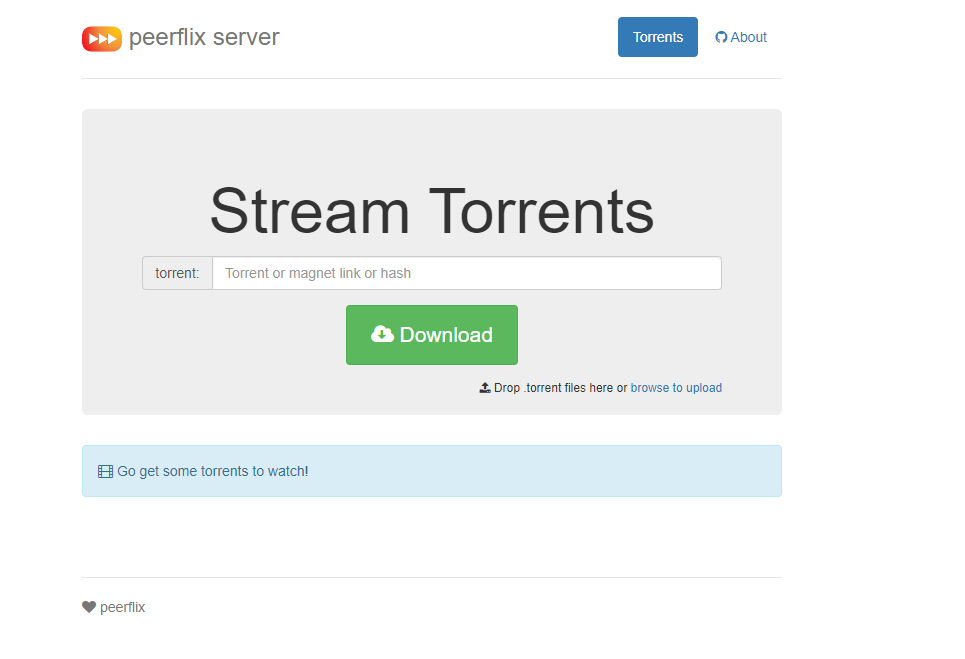Click the GitHub octocat icon beside About
Screen dimensions: 965x659
pos(720,36)
